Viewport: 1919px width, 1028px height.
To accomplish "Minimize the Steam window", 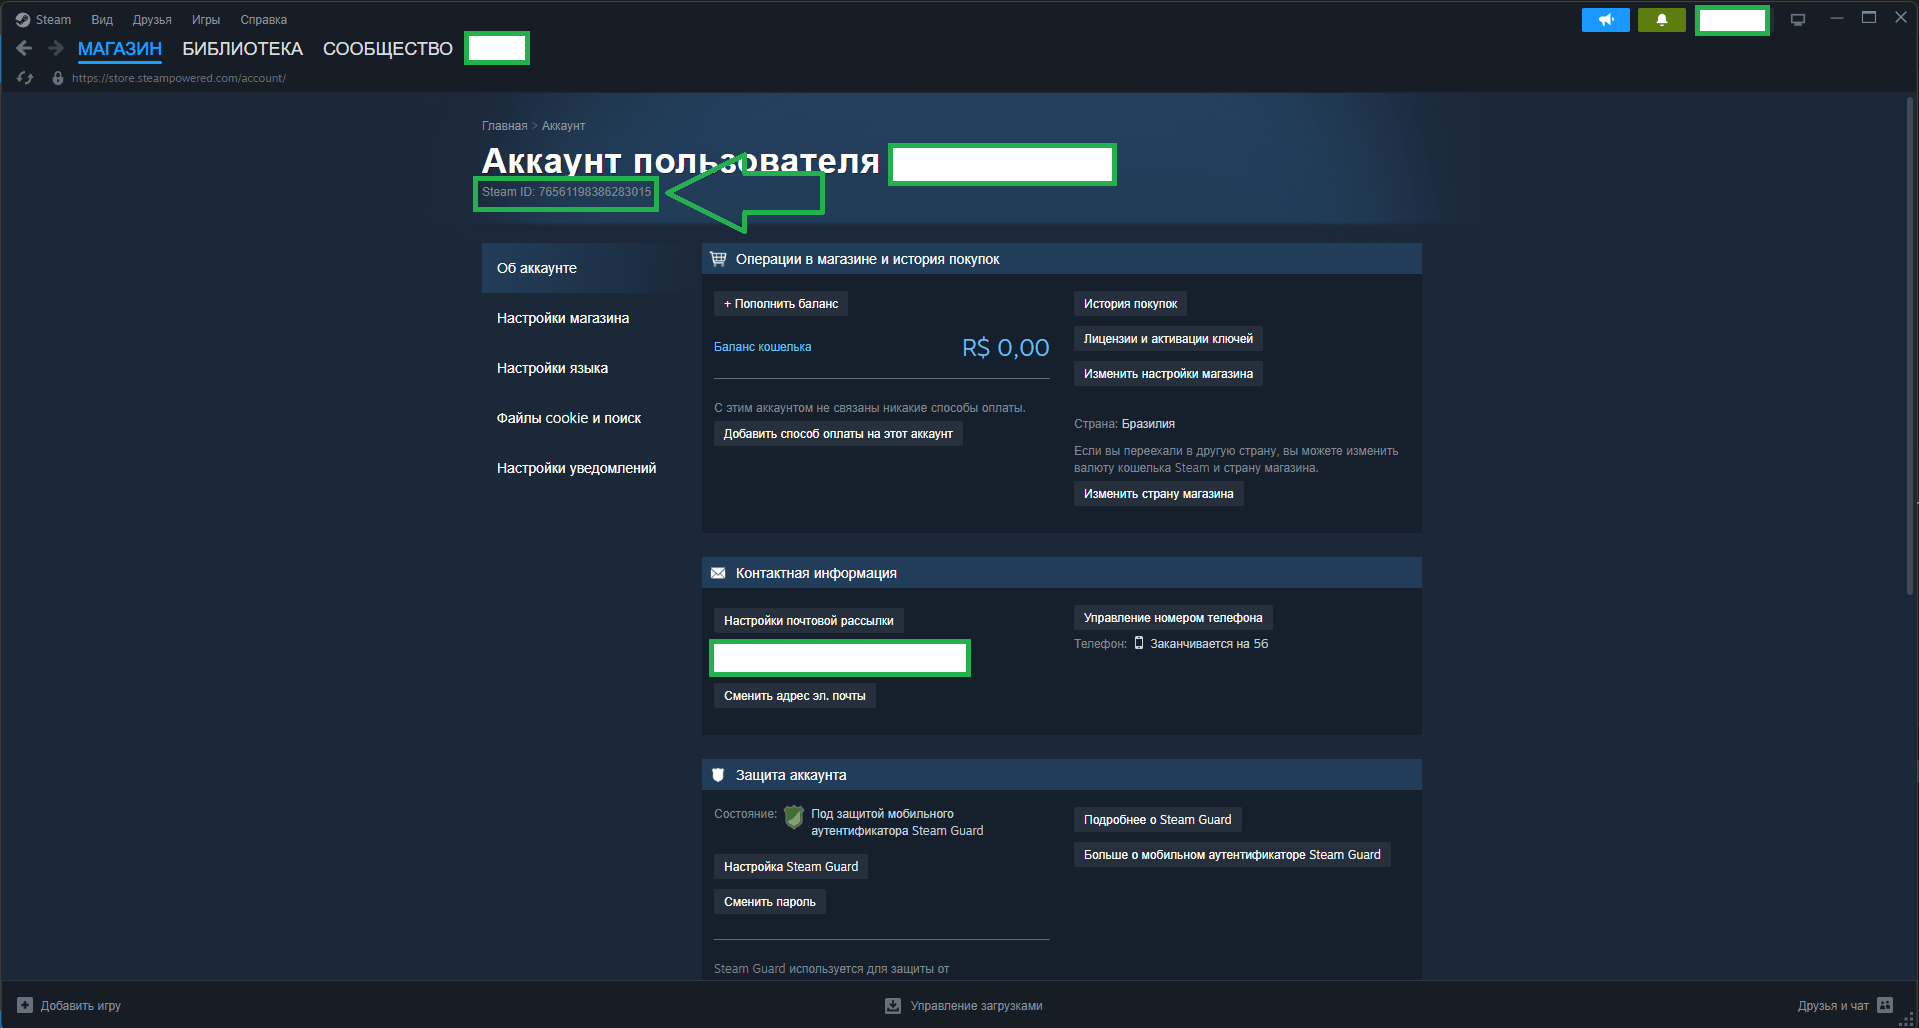I will click(x=1836, y=18).
